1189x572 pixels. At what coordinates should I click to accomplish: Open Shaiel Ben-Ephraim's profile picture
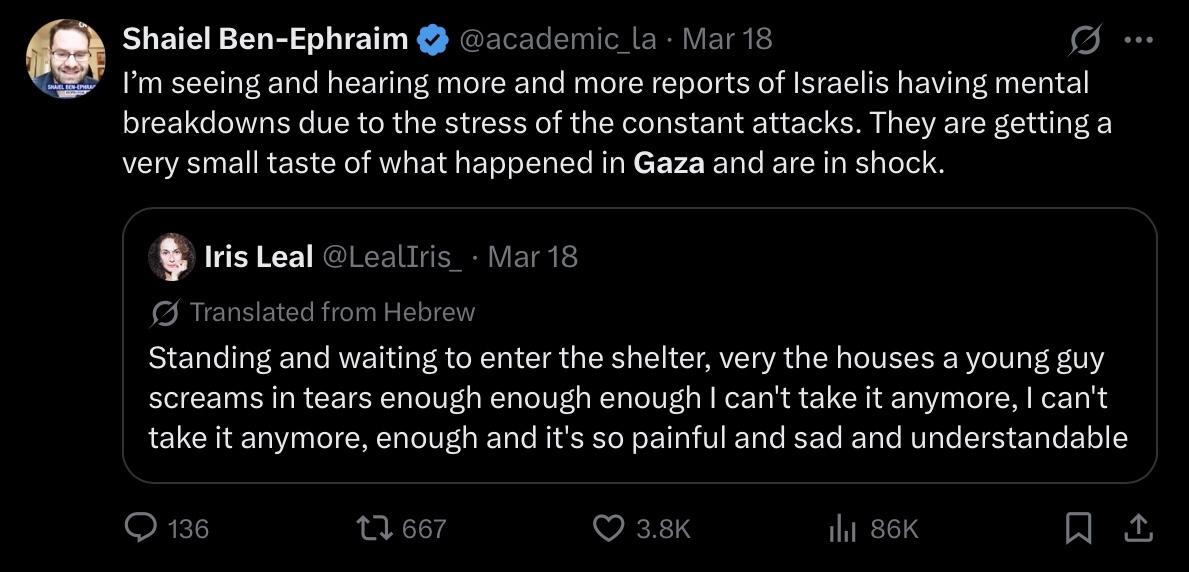[x=65, y=59]
